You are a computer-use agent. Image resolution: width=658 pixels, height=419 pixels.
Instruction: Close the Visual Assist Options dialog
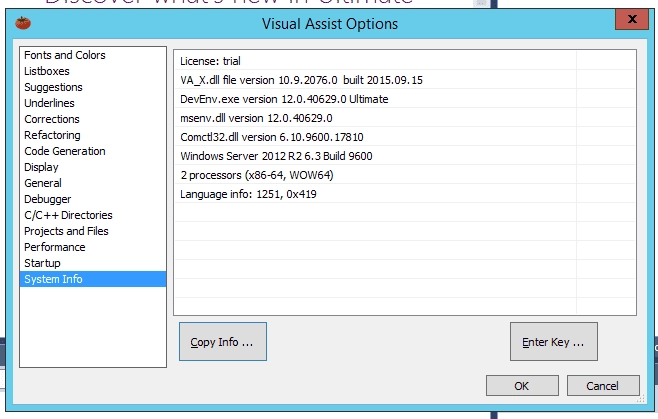click(632, 19)
